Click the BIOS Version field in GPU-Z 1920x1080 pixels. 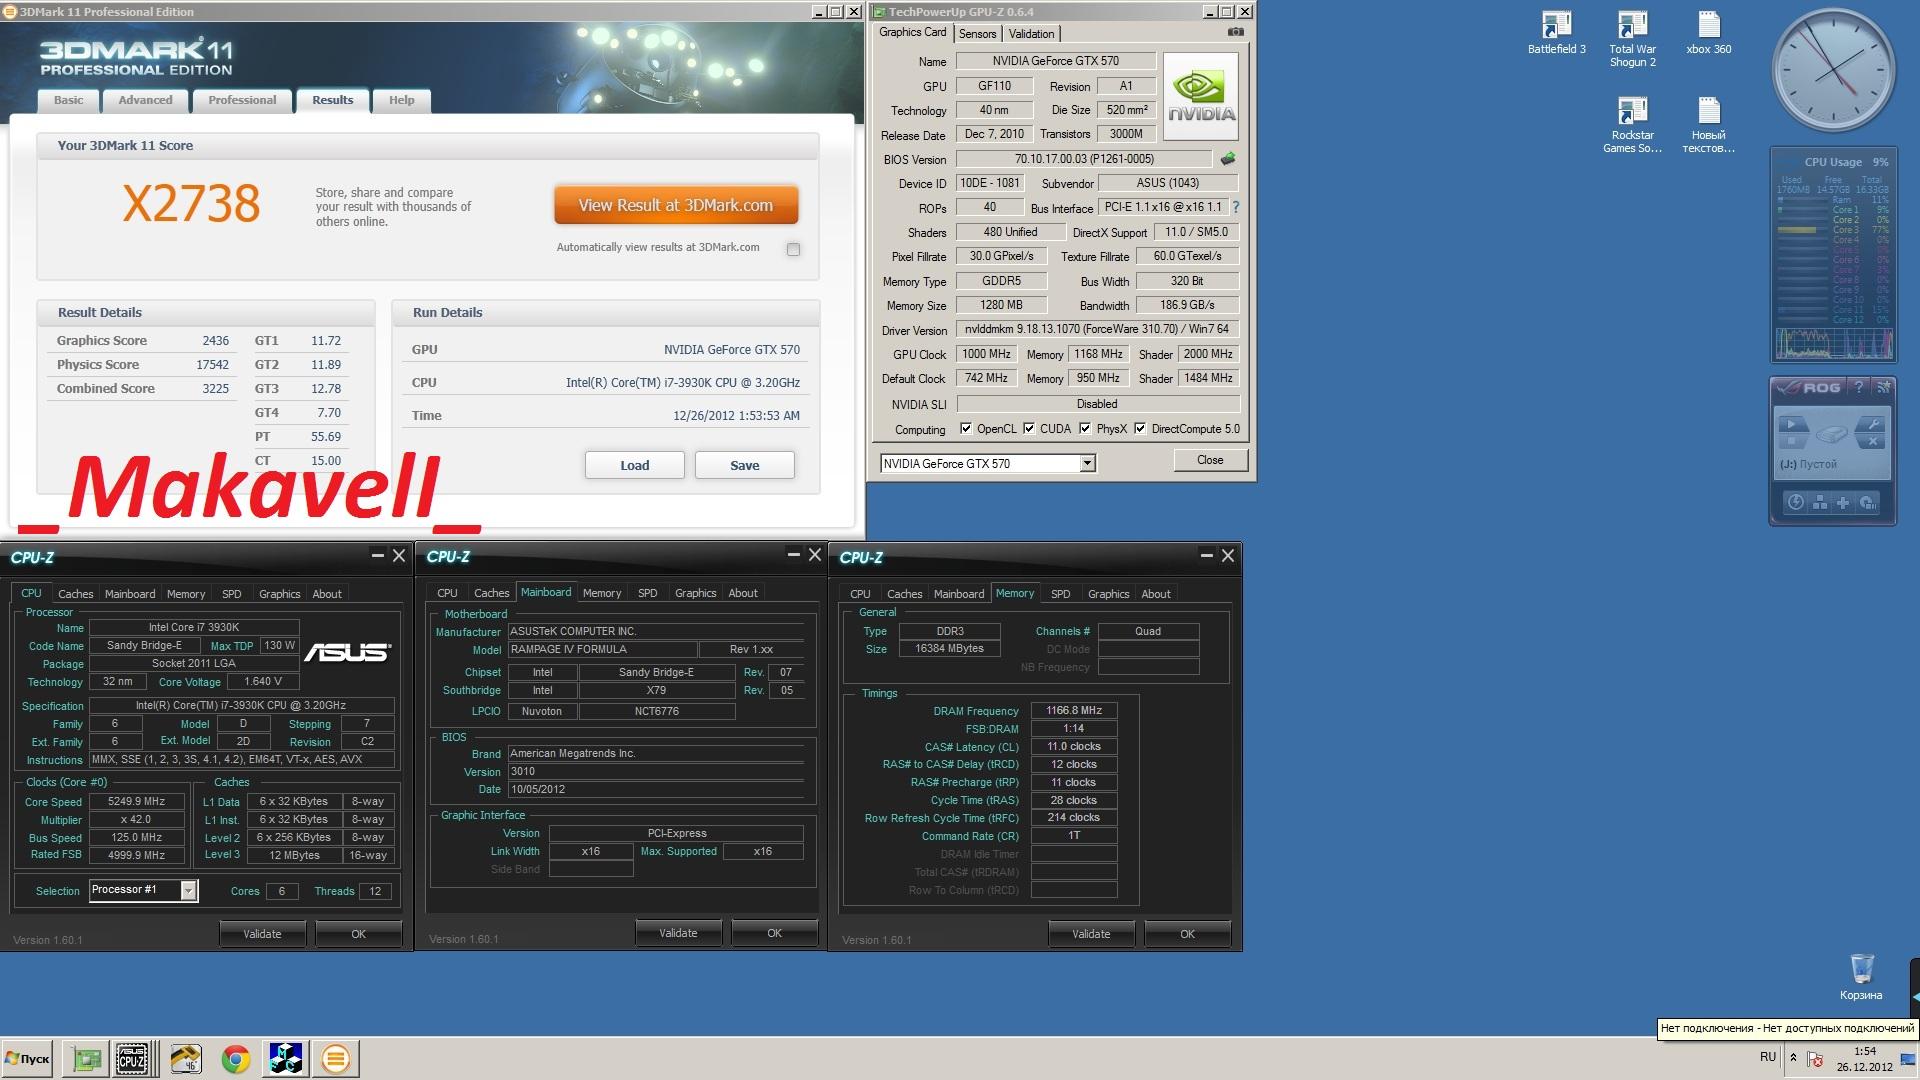coord(1084,159)
